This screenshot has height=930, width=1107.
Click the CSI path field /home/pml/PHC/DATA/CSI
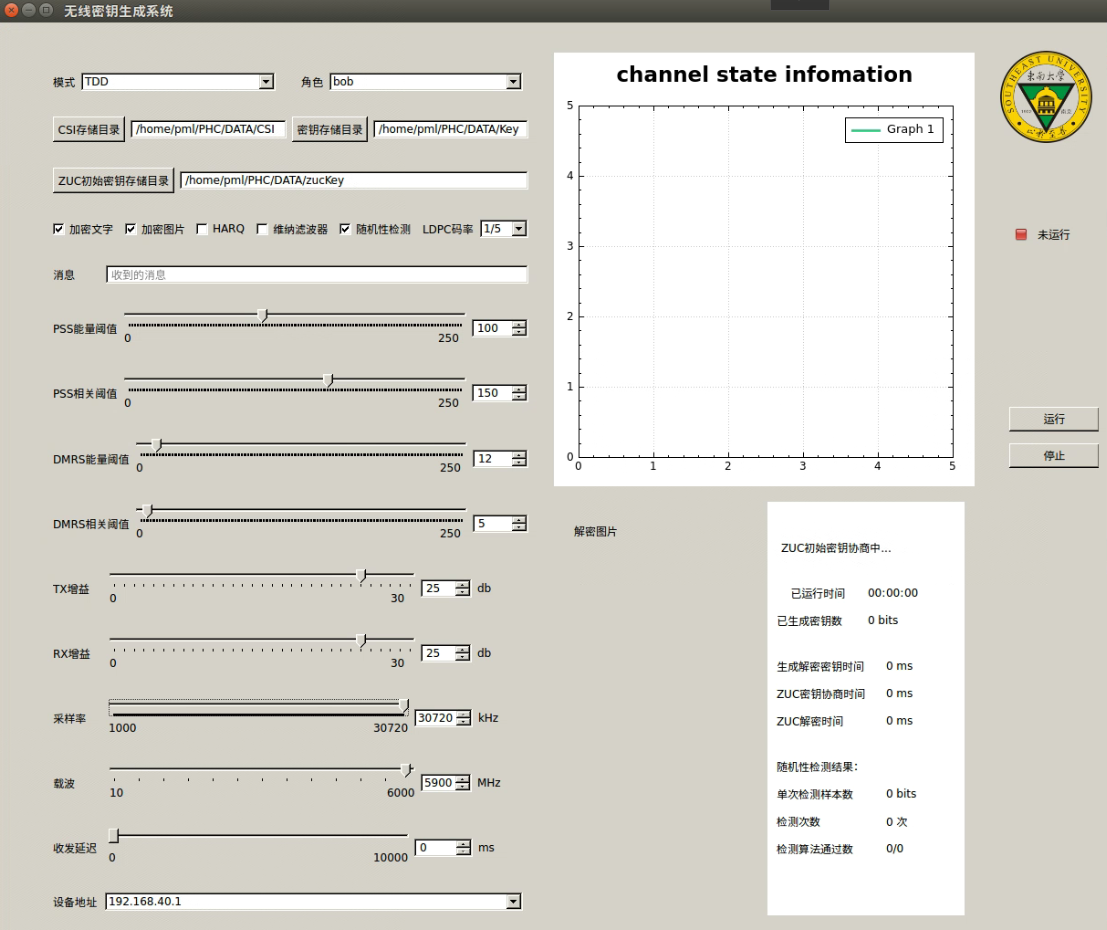click(208, 129)
